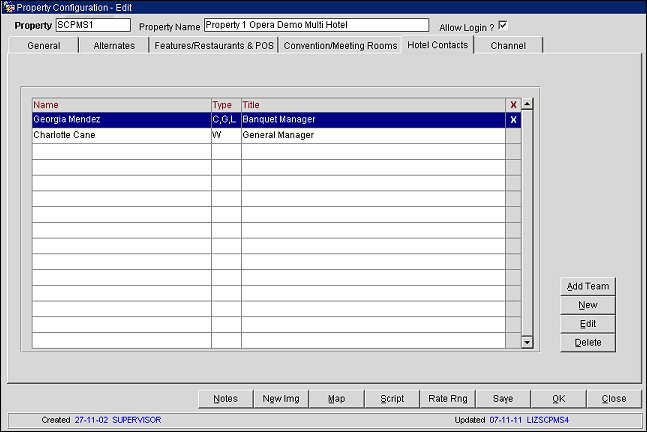The height and width of the screenshot is (432, 647).
Task: Edit the selected hotel contact
Action: point(587,324)
